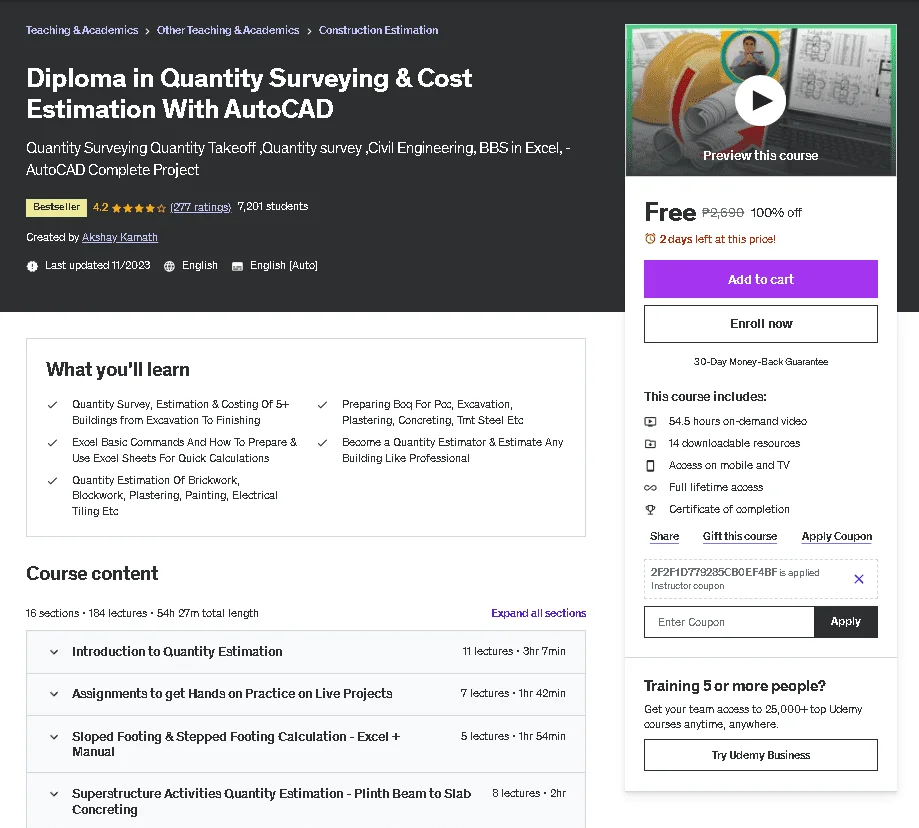919x828 pixels.
Task: Click the 'What you'll learn' heading
Action: click(x=118, y=370)
